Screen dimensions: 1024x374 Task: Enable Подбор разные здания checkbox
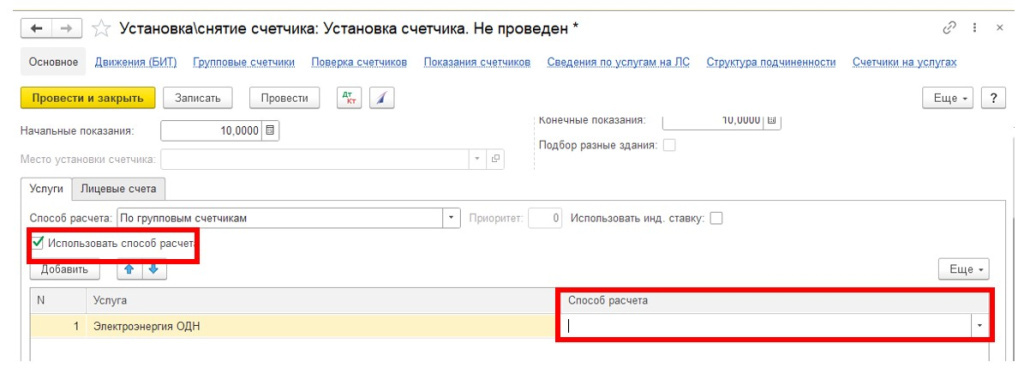coord(669,146)
